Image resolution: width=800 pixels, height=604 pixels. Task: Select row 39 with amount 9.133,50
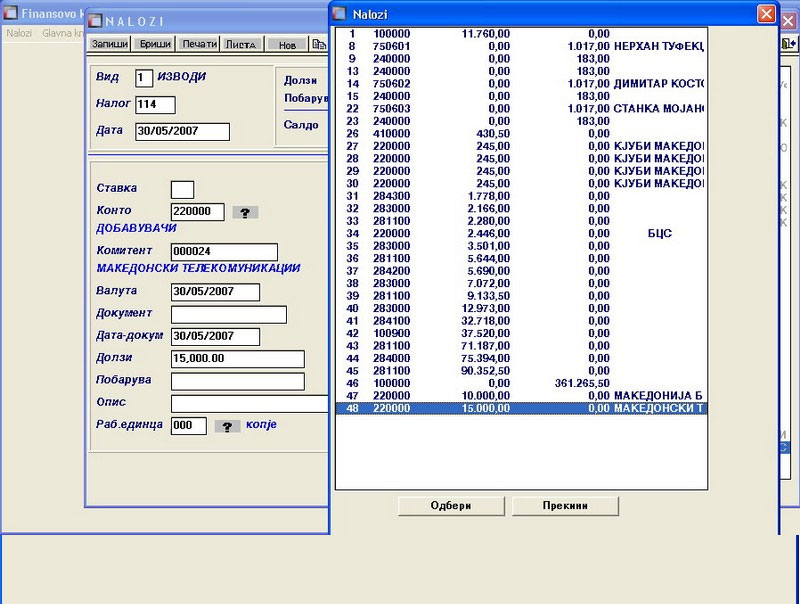(x=521, y=296)
